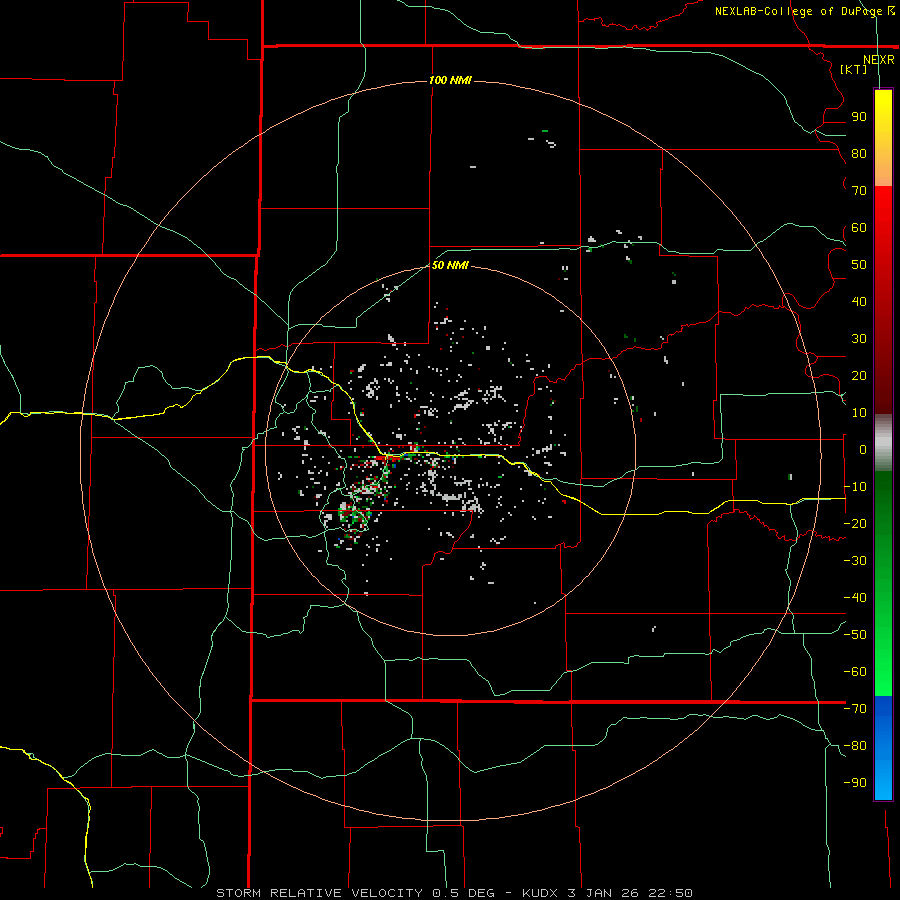Image resolution: width=900 pixels, height=900 pixels.
Task: Click the -60 value on the velocity scale
Action: [x=855, y=672]
